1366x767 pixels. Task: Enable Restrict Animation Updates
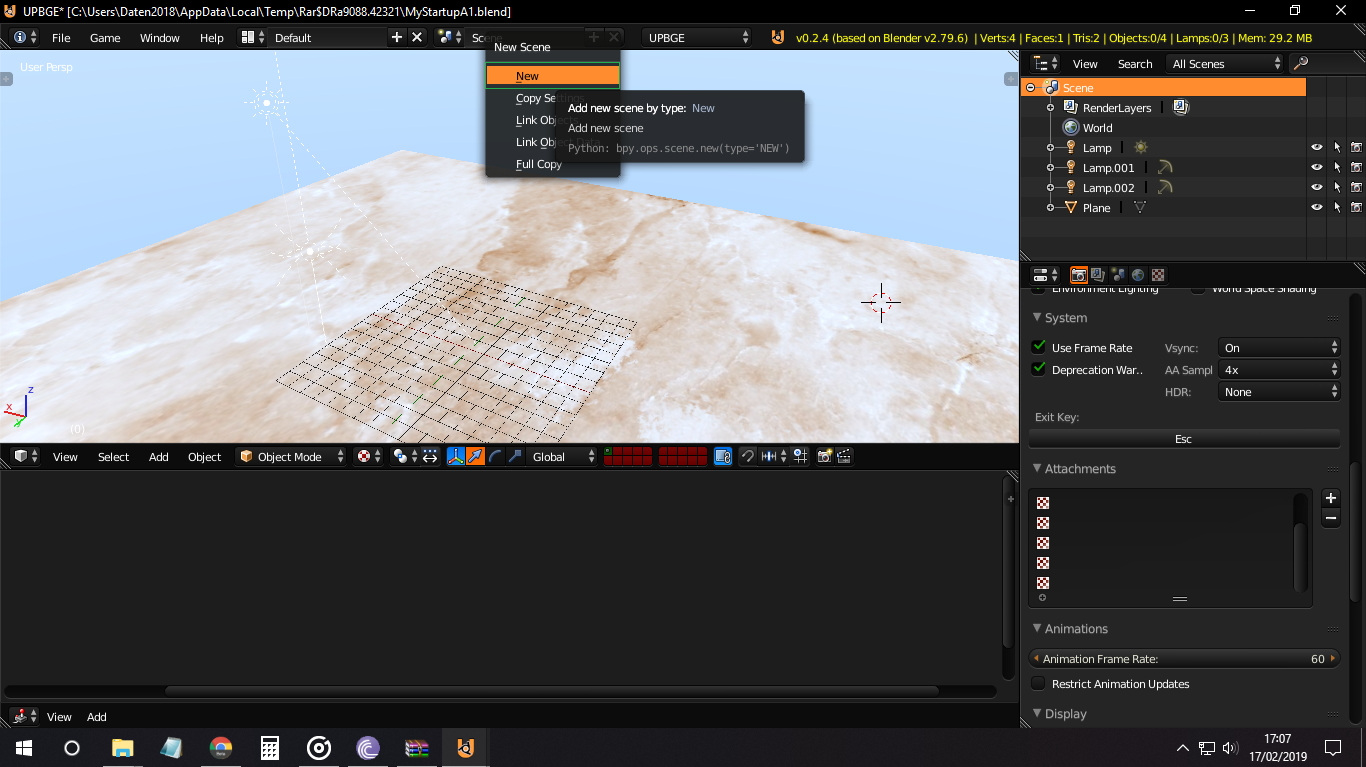1038,683
